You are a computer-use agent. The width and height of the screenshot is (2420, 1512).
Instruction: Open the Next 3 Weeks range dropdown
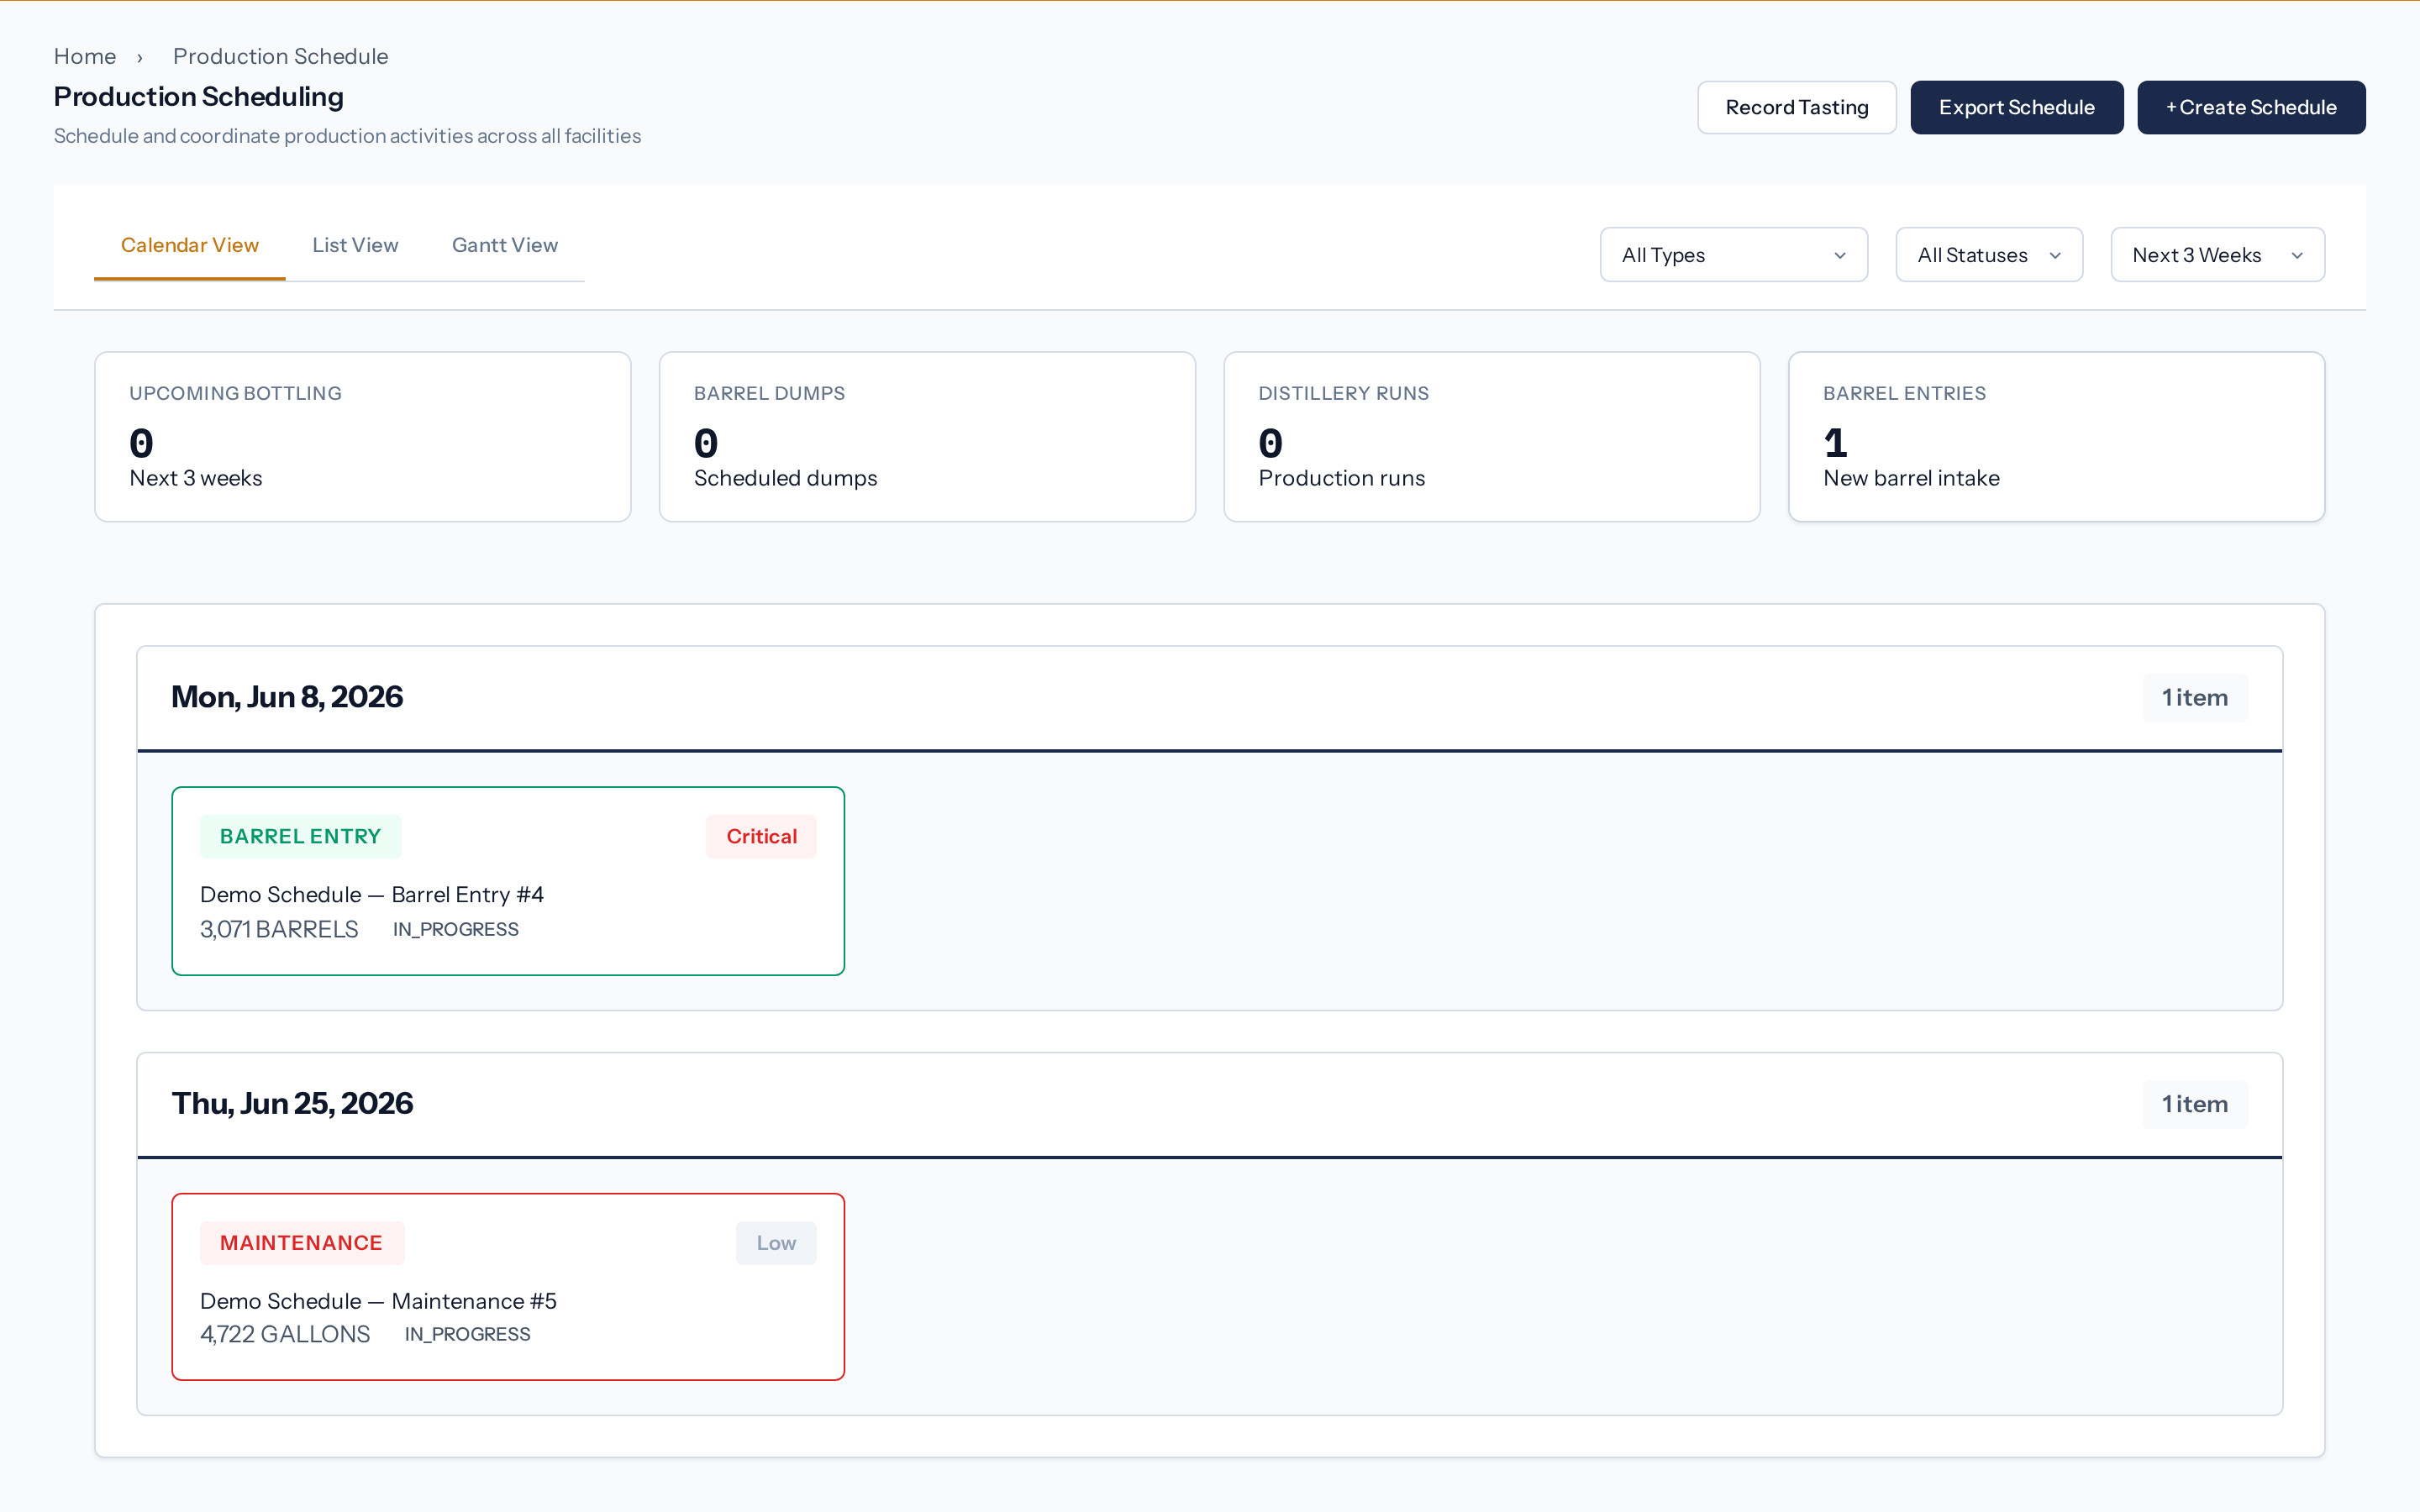pyautogui.click(x=2217, y=255)
